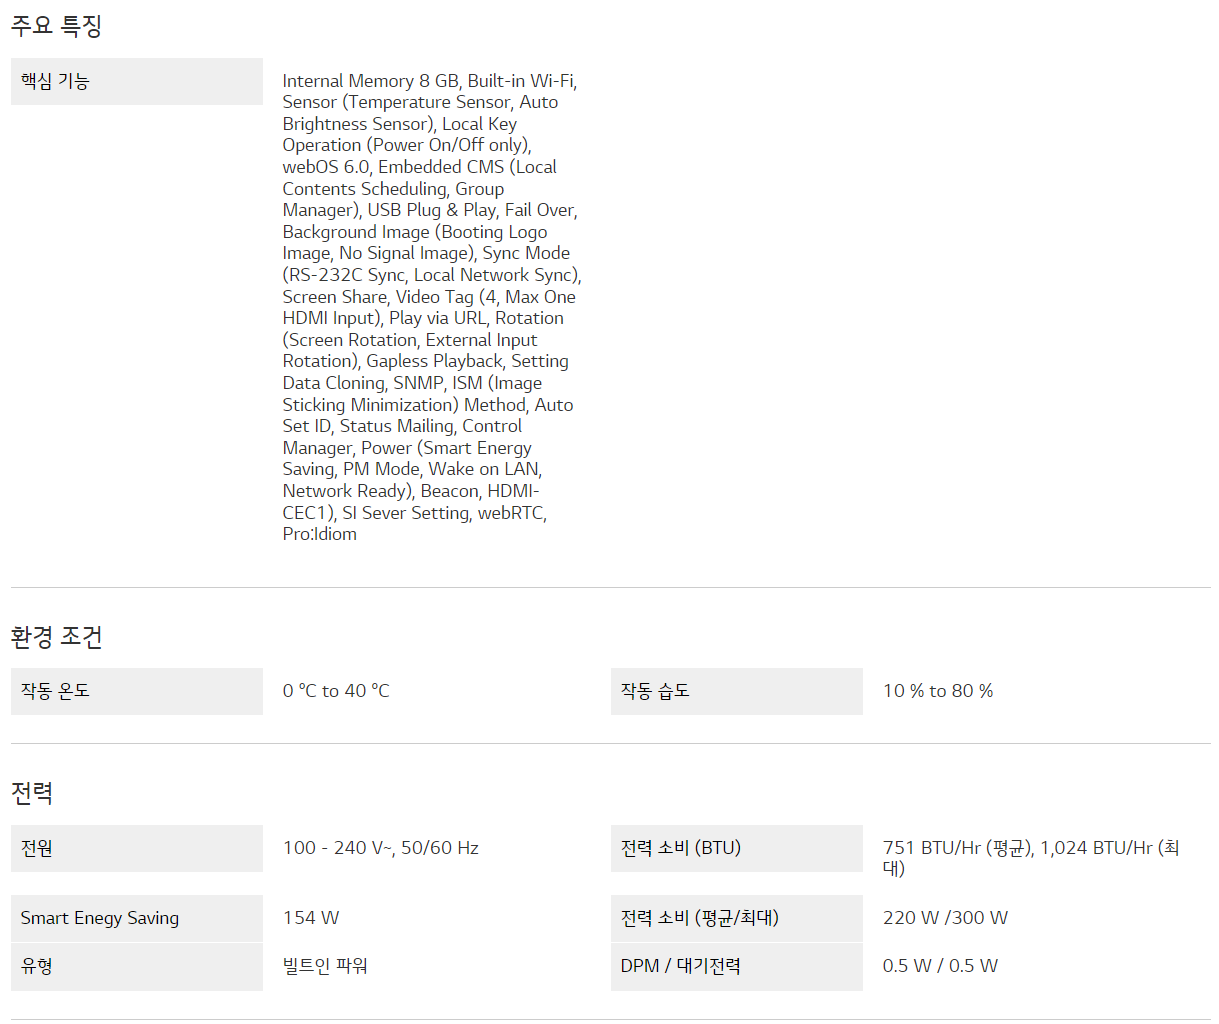
Task: Select the 유형 label cell
Action: point(136,966)
